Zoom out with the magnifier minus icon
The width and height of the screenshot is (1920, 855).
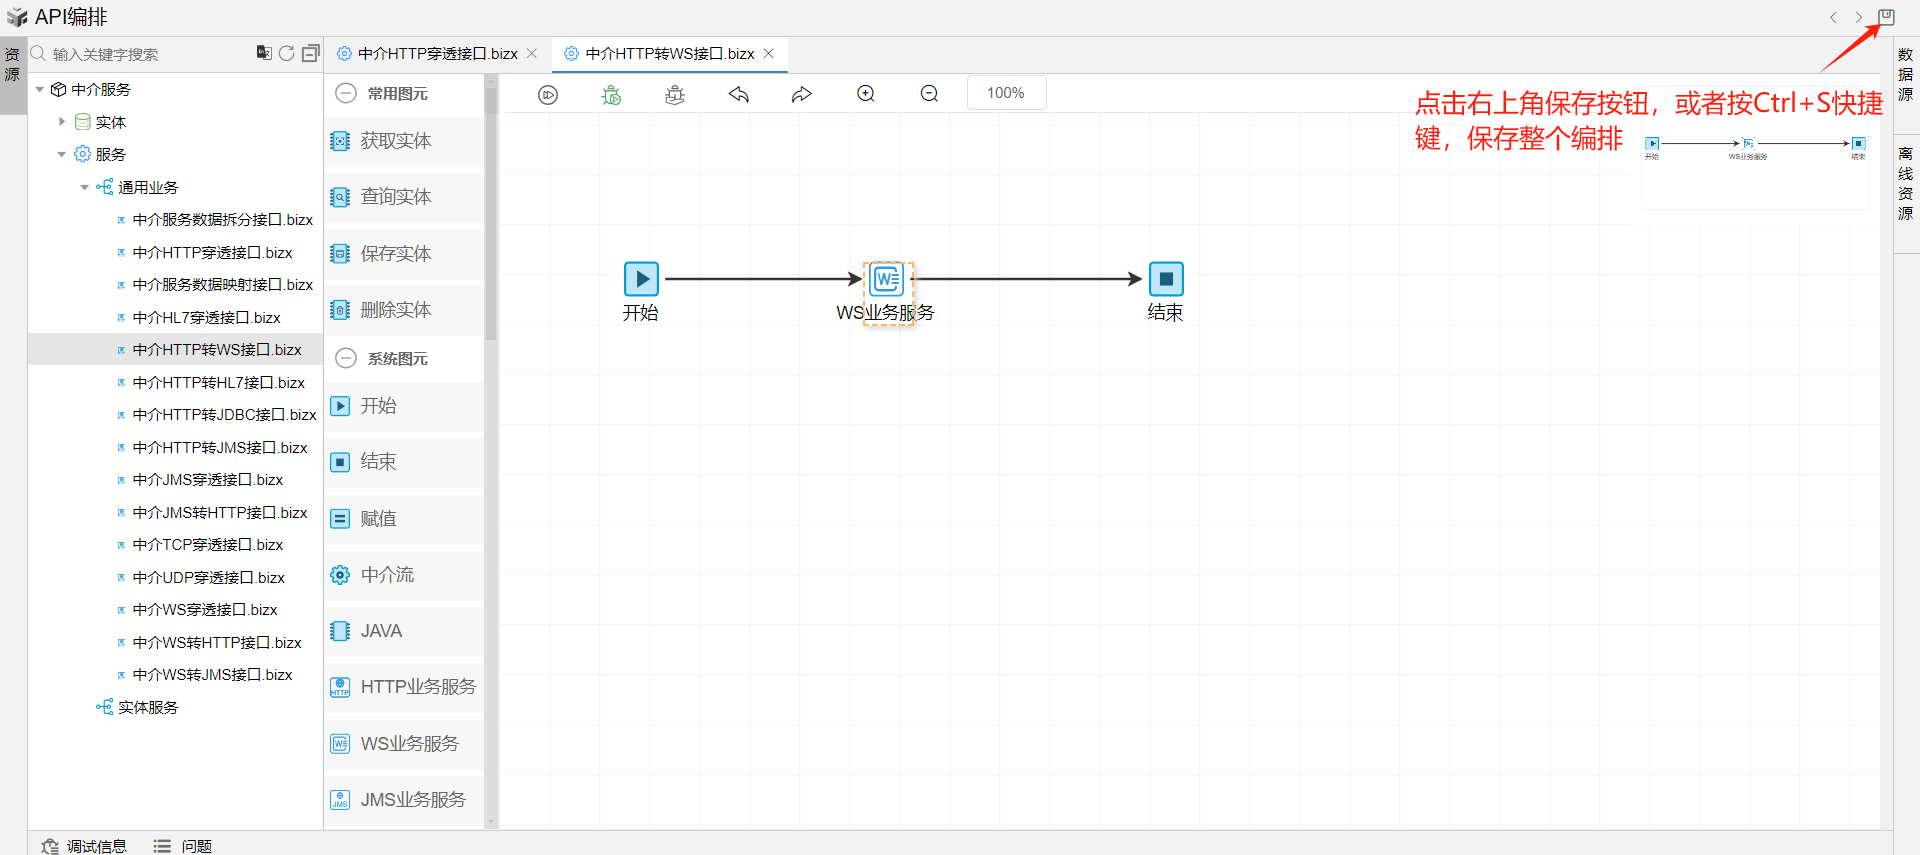coord(929,94)
